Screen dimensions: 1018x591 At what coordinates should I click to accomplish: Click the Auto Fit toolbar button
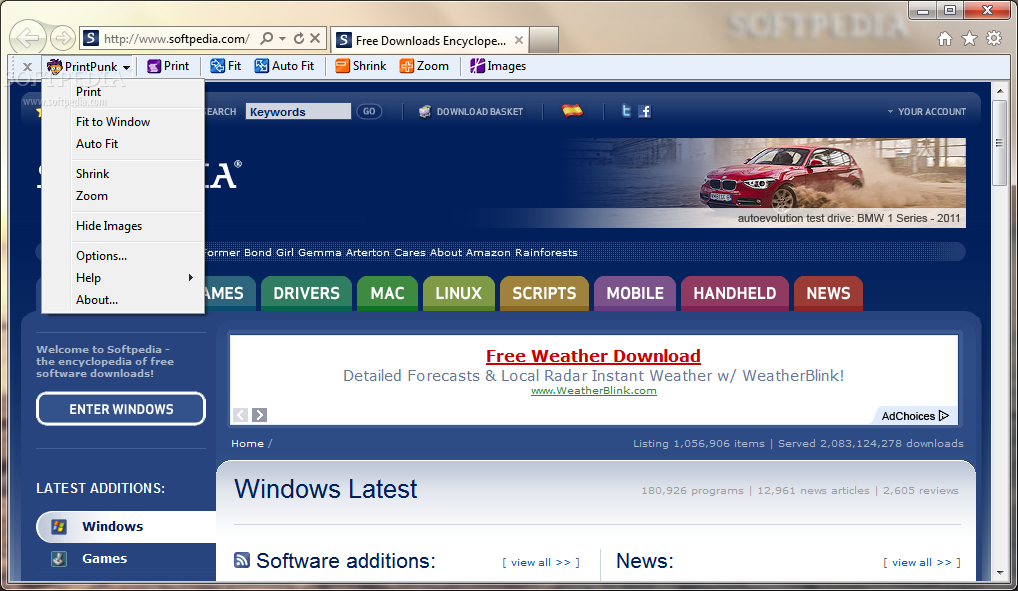[284, 66]
